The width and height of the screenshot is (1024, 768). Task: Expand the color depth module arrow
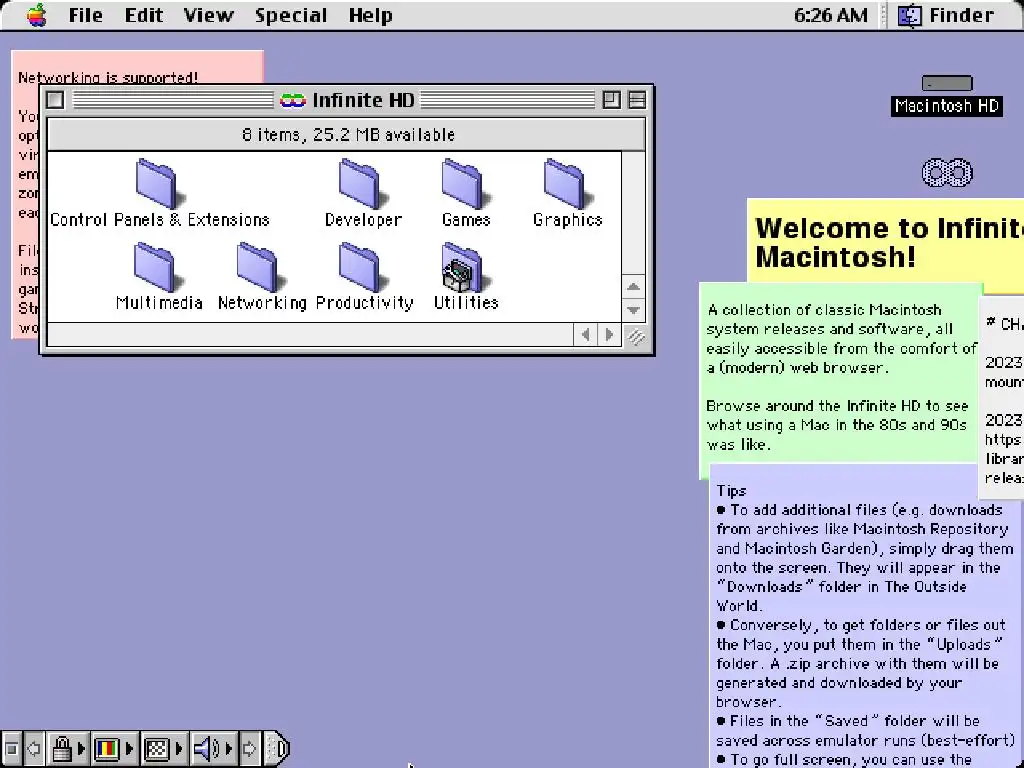(x=129, y=748)
